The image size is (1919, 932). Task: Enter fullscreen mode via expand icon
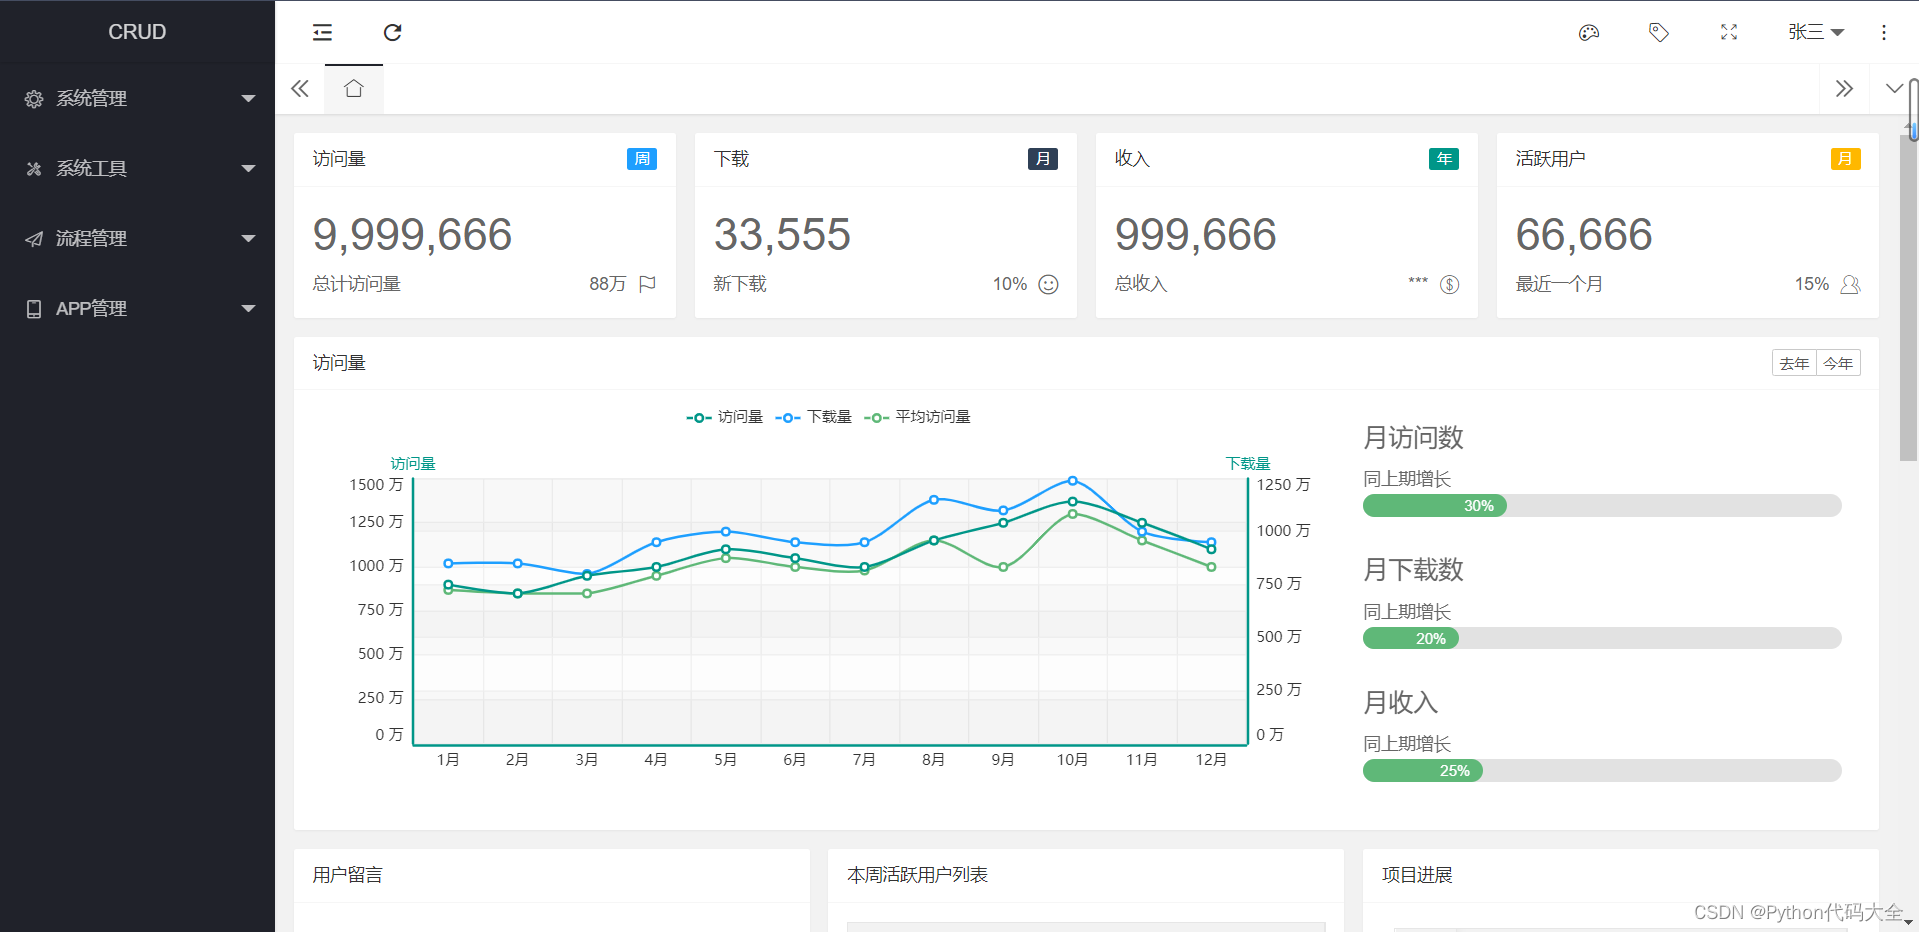coord(1729,32)
